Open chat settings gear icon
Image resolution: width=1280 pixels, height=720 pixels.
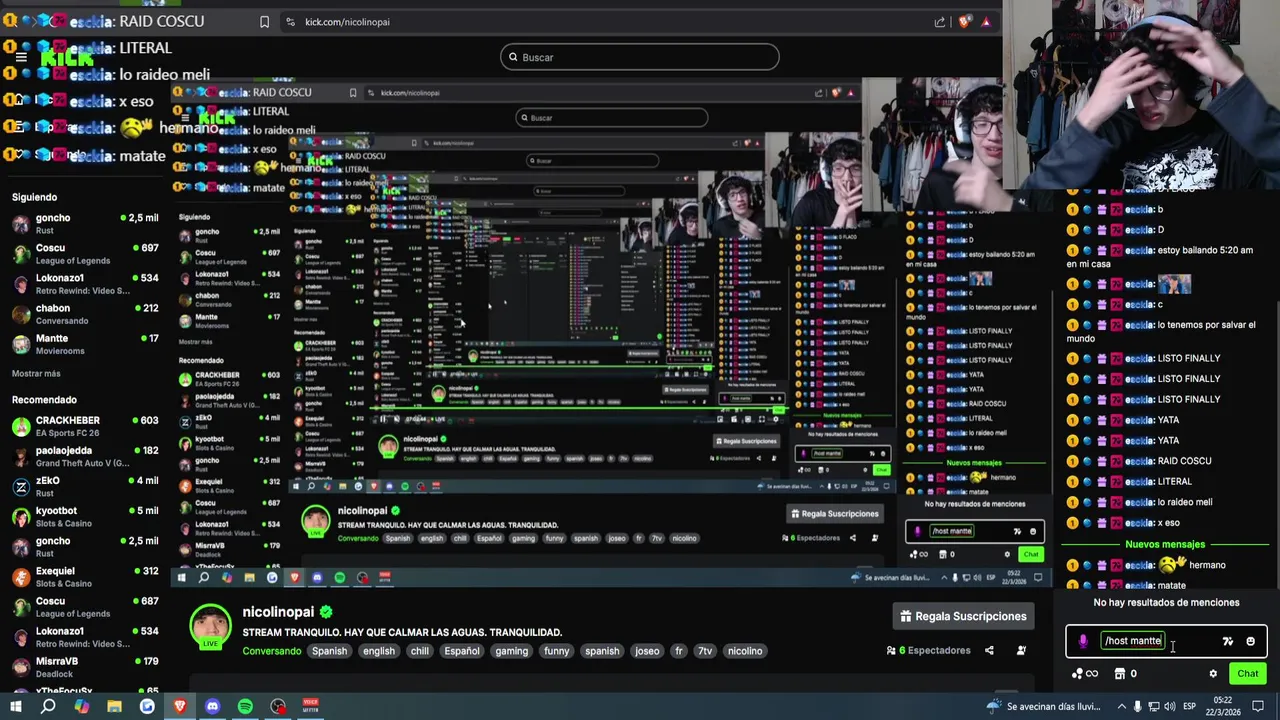pos(1213,674)
